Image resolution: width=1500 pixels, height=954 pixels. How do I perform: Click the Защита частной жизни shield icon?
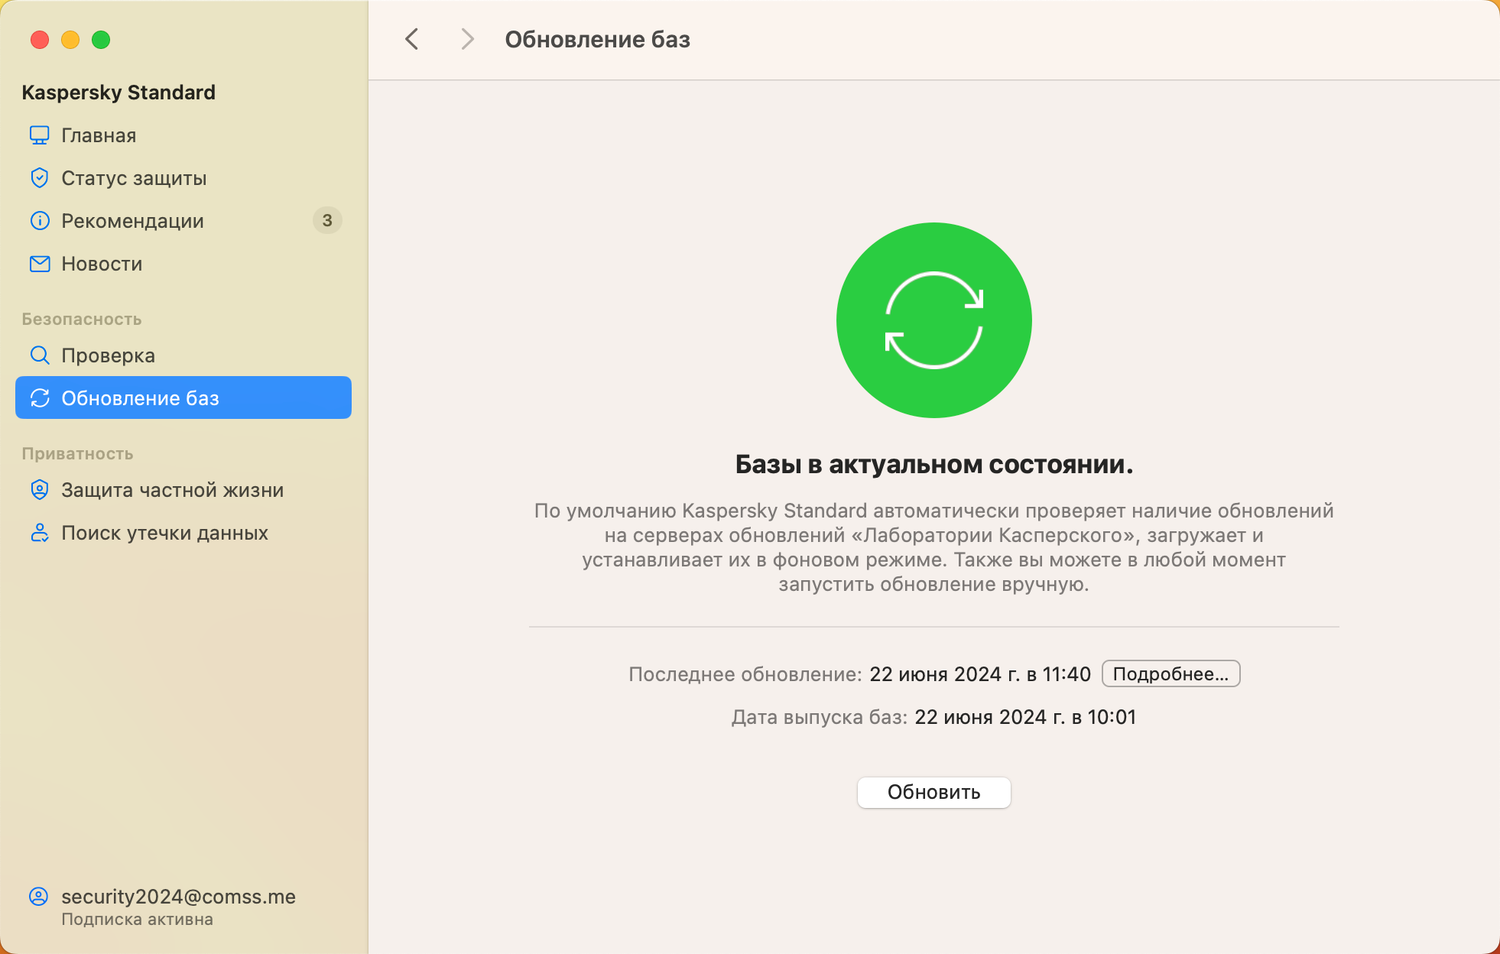39,490
